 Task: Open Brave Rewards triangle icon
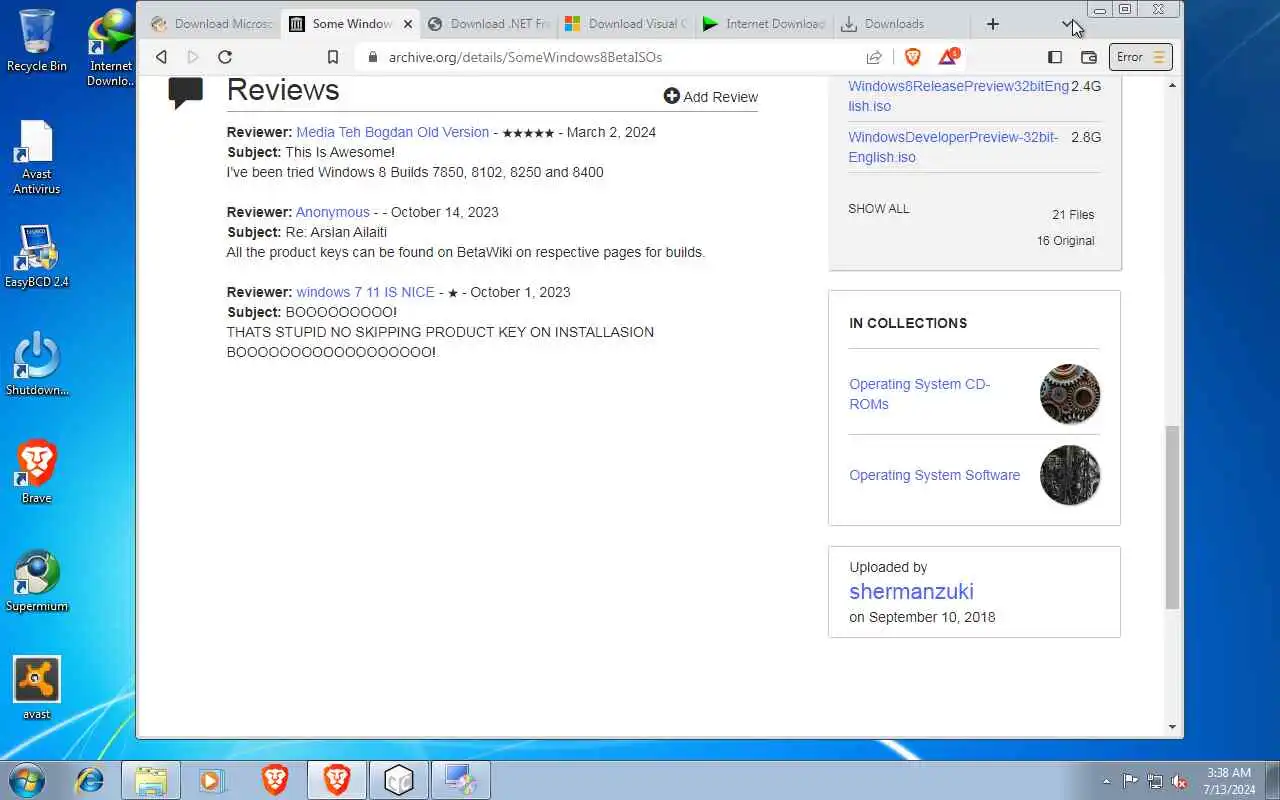[948, 56]
